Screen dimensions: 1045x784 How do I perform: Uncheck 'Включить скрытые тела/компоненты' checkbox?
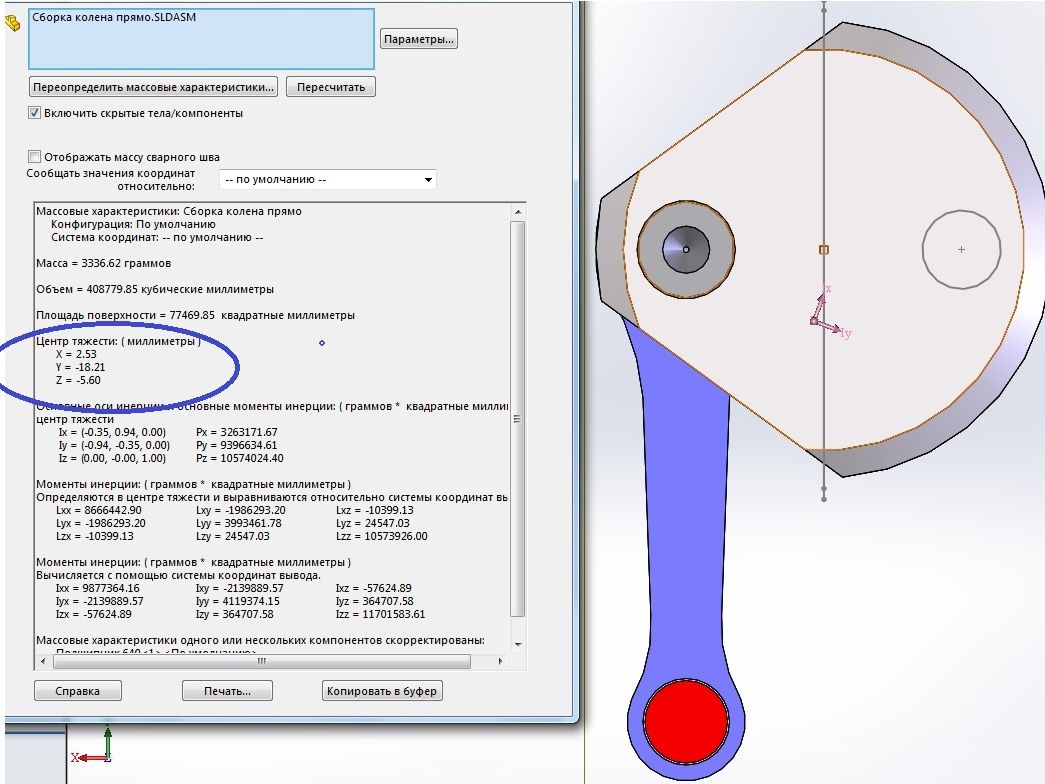coord(35,113)
